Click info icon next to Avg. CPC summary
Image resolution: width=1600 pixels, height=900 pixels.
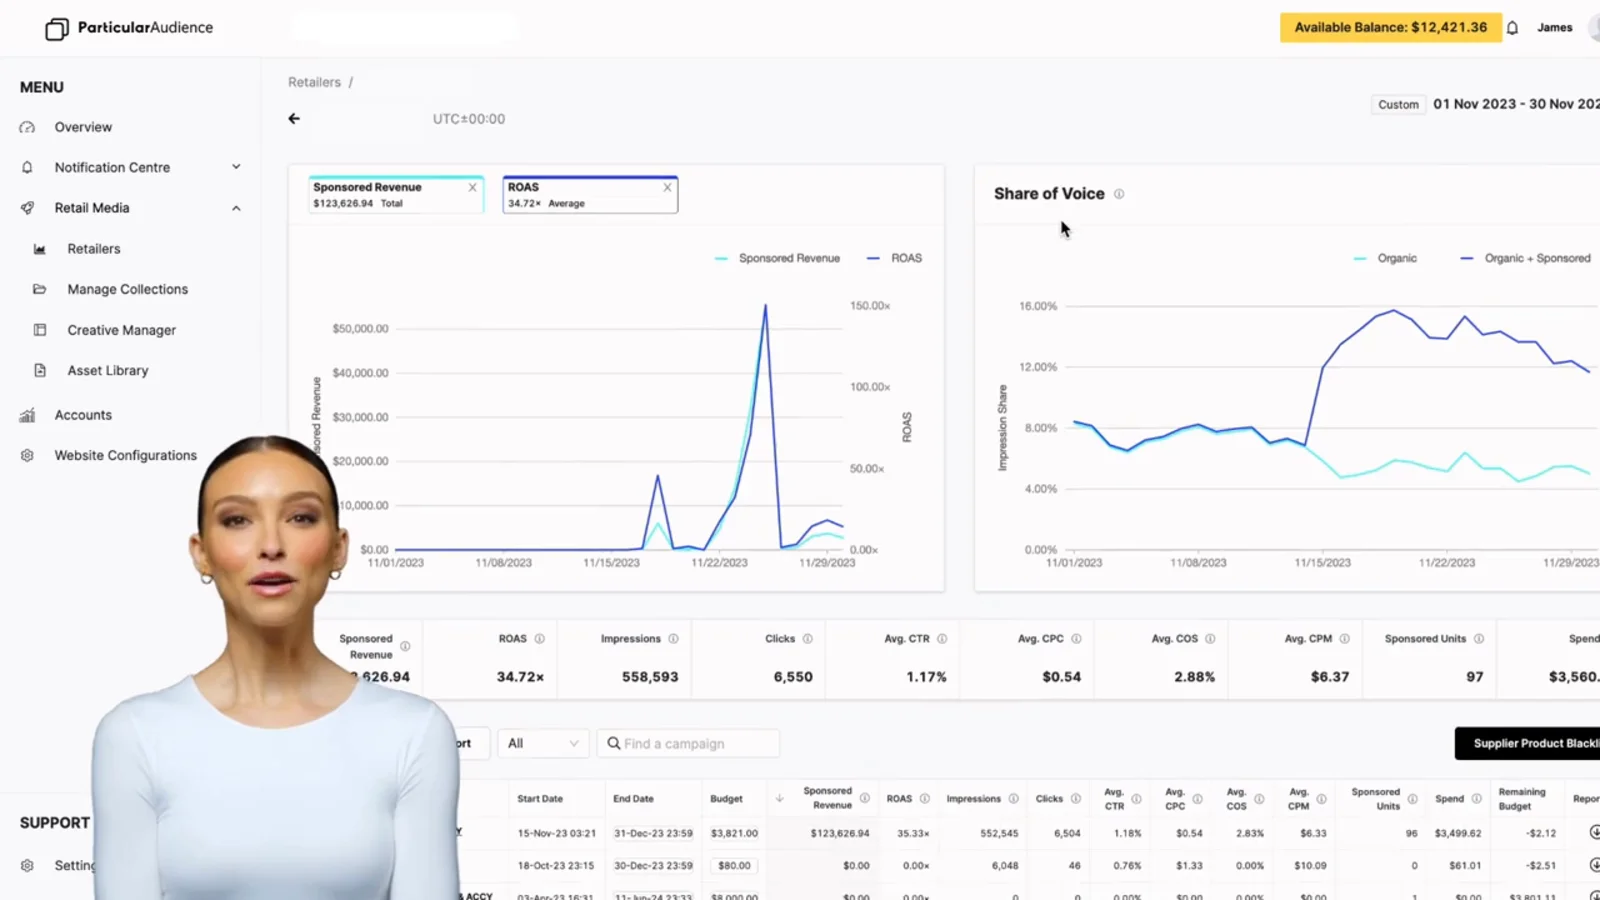click(1076, 639)
